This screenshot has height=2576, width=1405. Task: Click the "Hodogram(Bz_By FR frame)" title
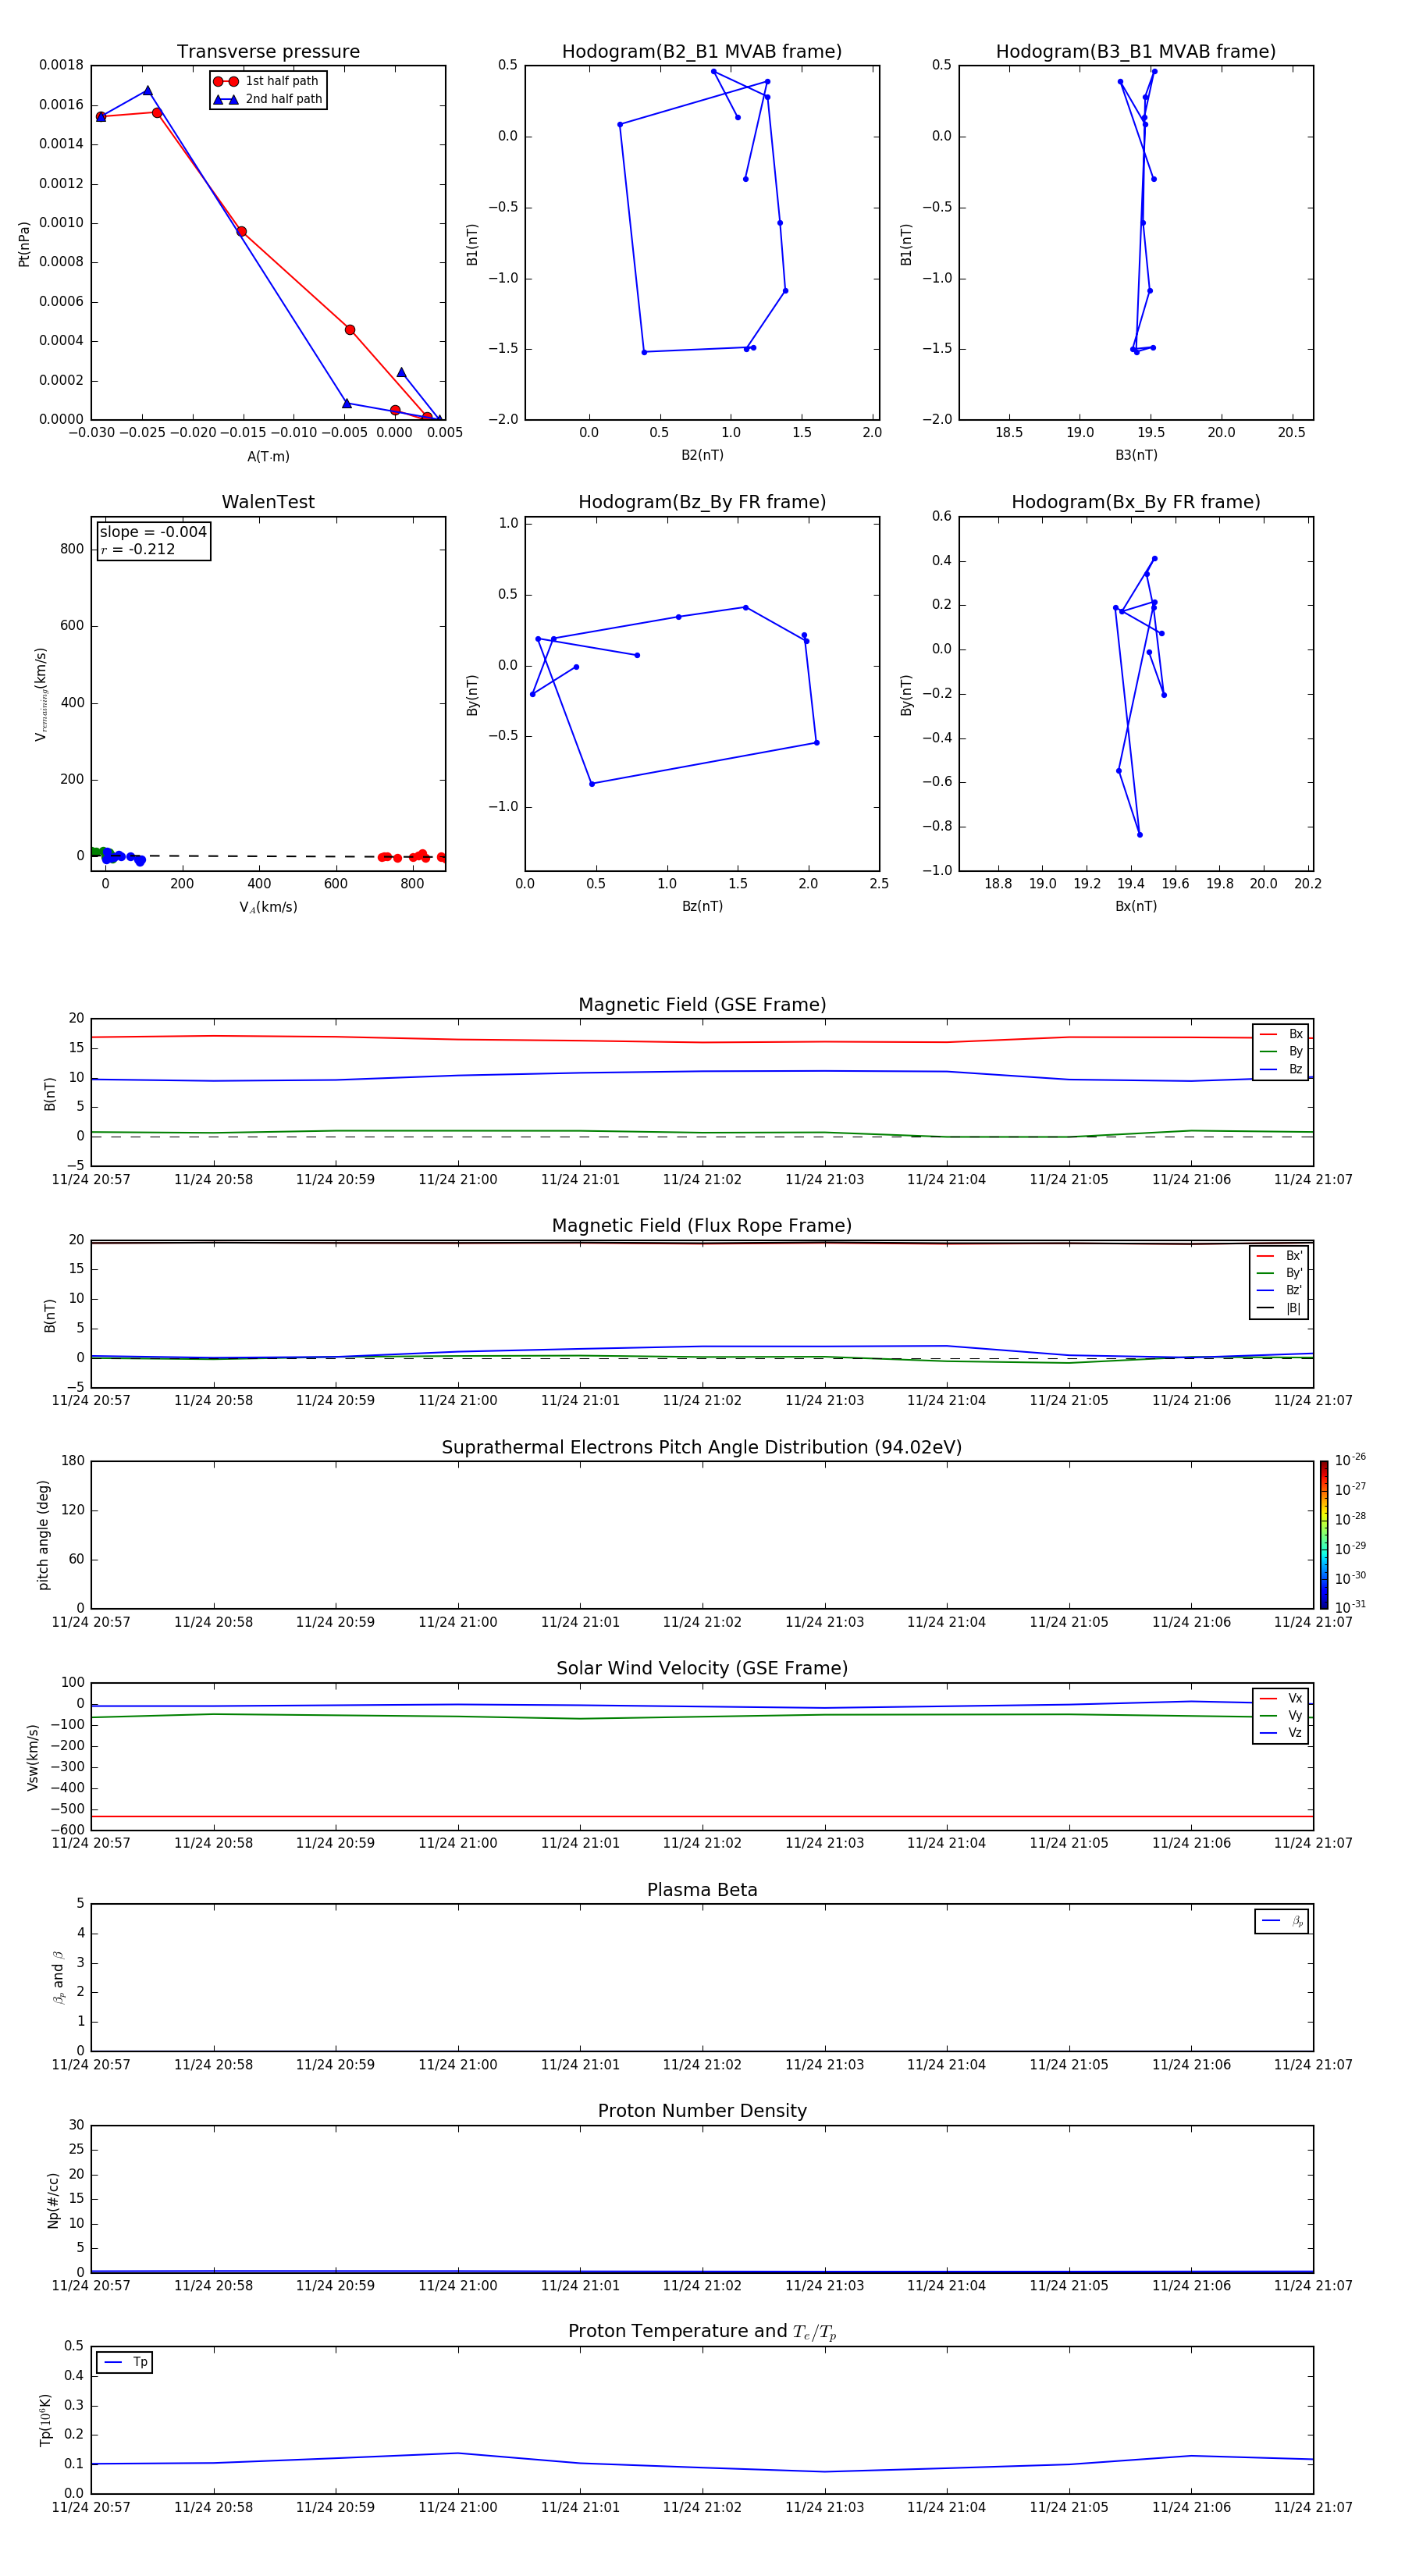(x=702, y=502)
